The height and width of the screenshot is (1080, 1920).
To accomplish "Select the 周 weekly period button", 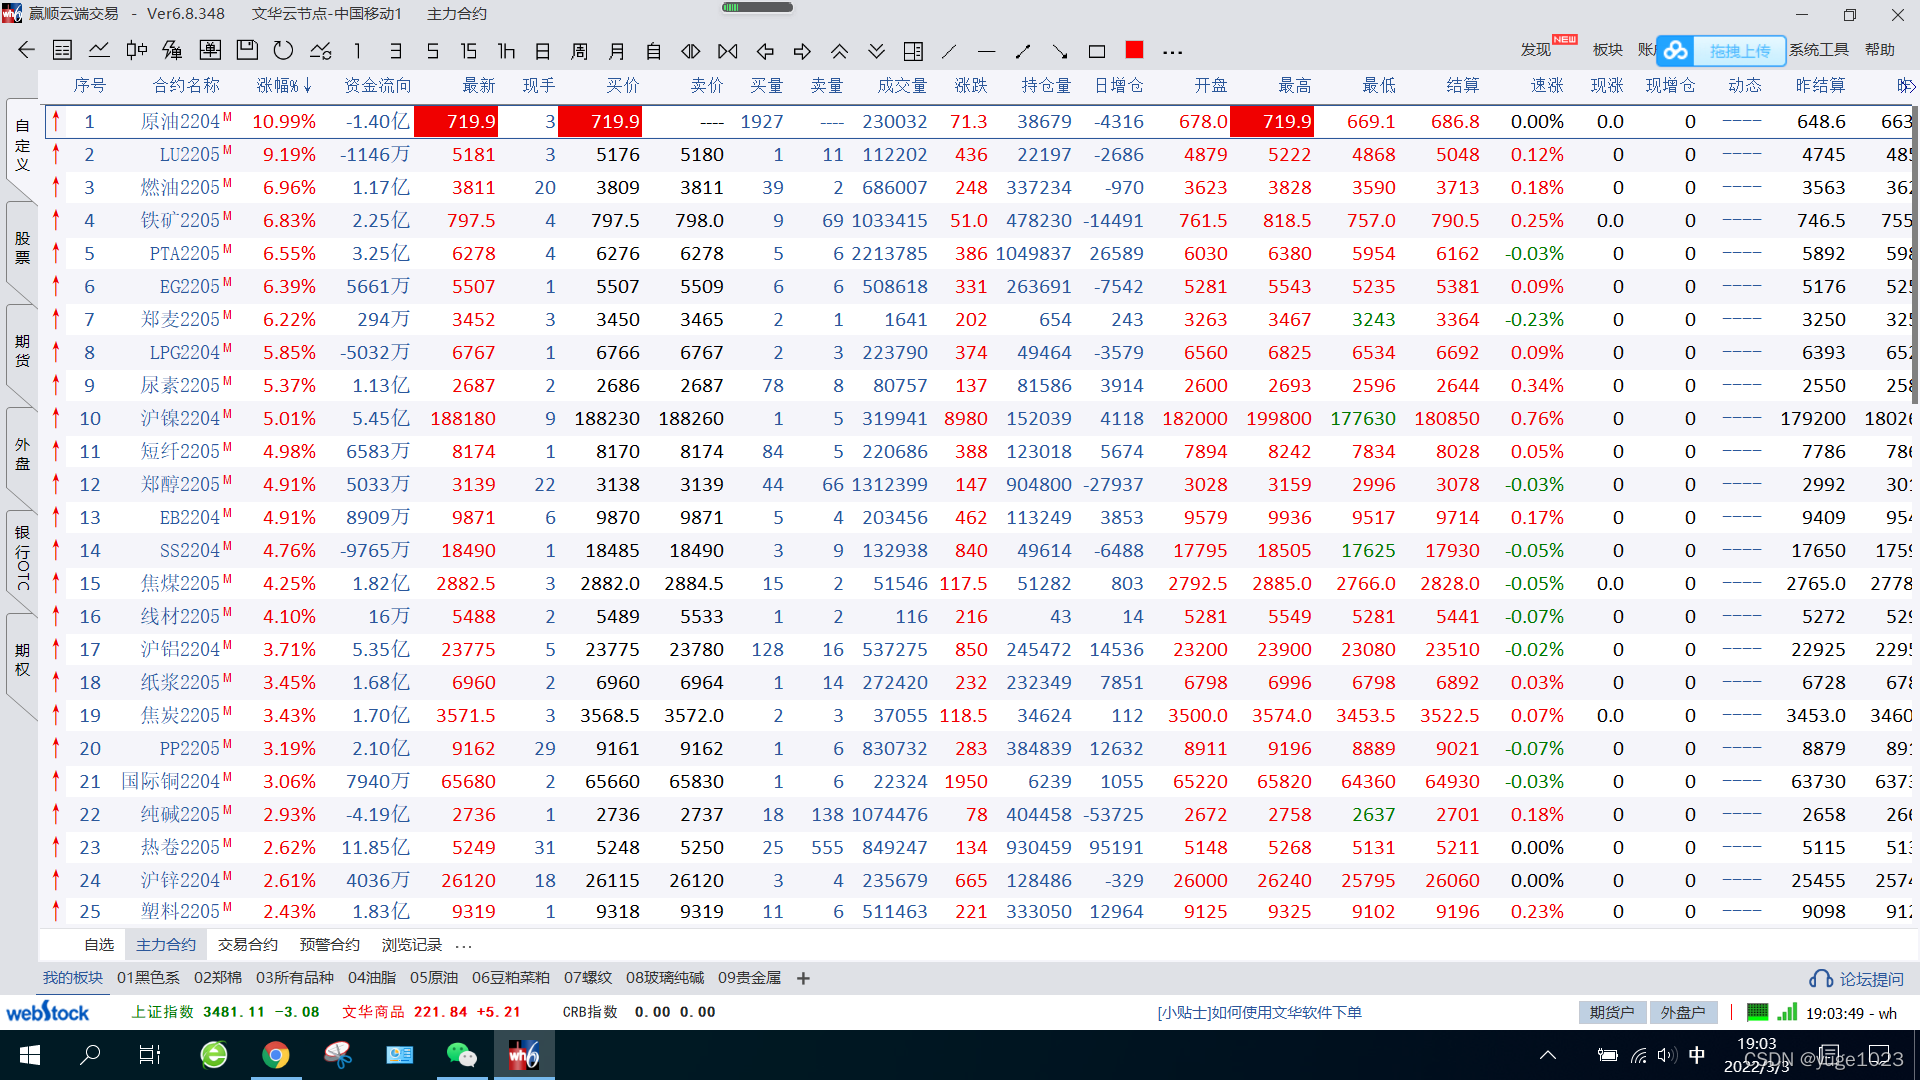I will tap(579, 50).
